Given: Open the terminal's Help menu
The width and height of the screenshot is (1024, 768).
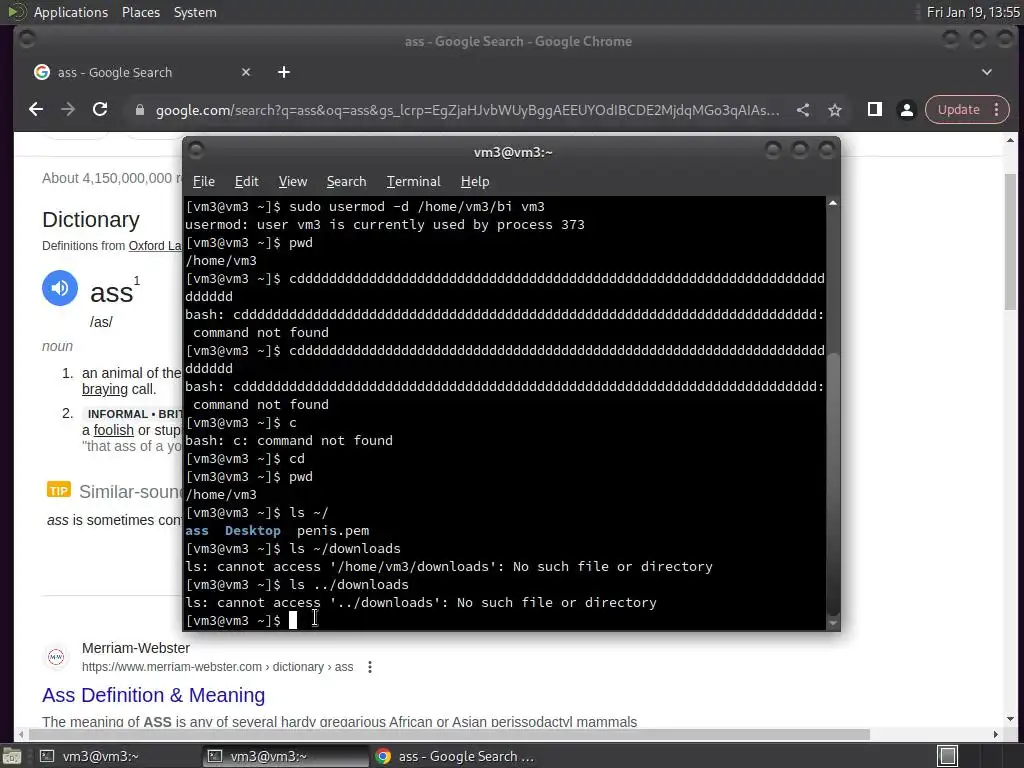Looking at the screenshot, I should (x=475, y=182).
